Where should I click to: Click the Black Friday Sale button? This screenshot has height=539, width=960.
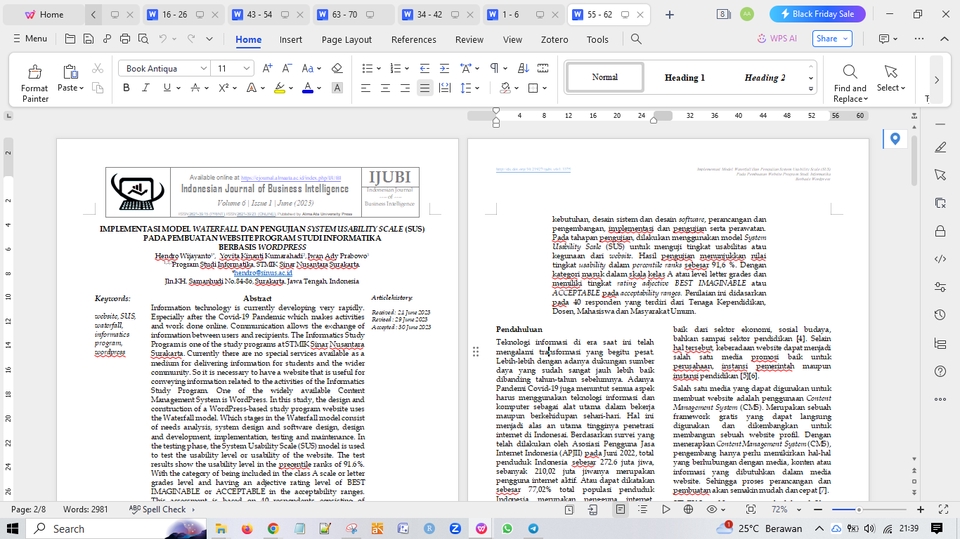[x=817, y=14]
